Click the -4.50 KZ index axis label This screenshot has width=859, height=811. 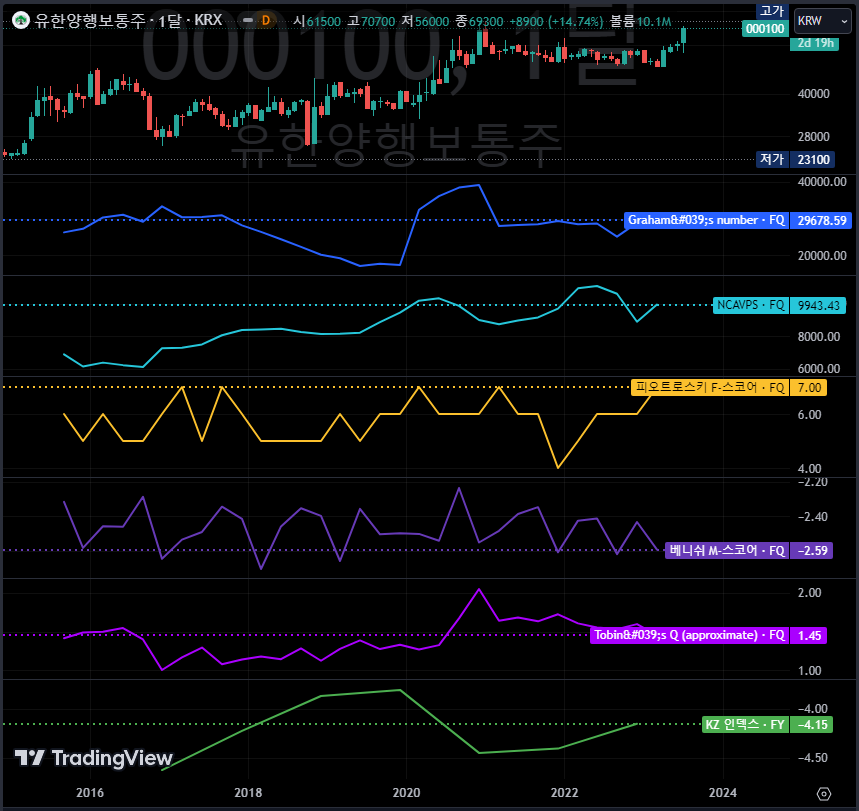(x=812, y=758)
